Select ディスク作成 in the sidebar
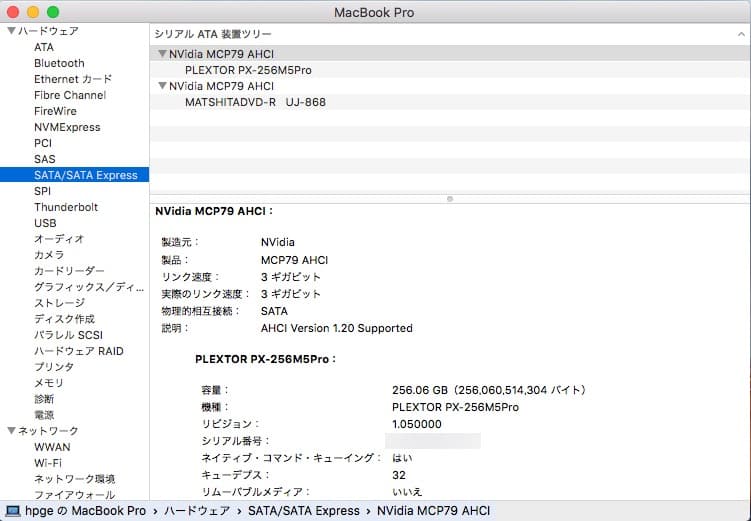The image size is (751, 521). (64, 319)
